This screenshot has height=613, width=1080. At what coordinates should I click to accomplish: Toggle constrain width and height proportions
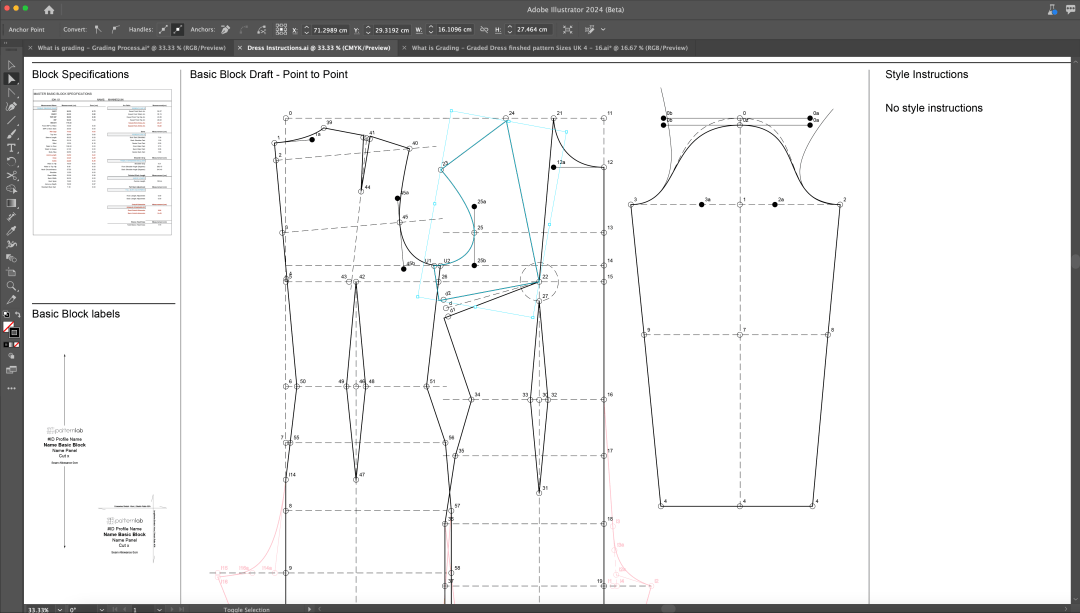484,30
